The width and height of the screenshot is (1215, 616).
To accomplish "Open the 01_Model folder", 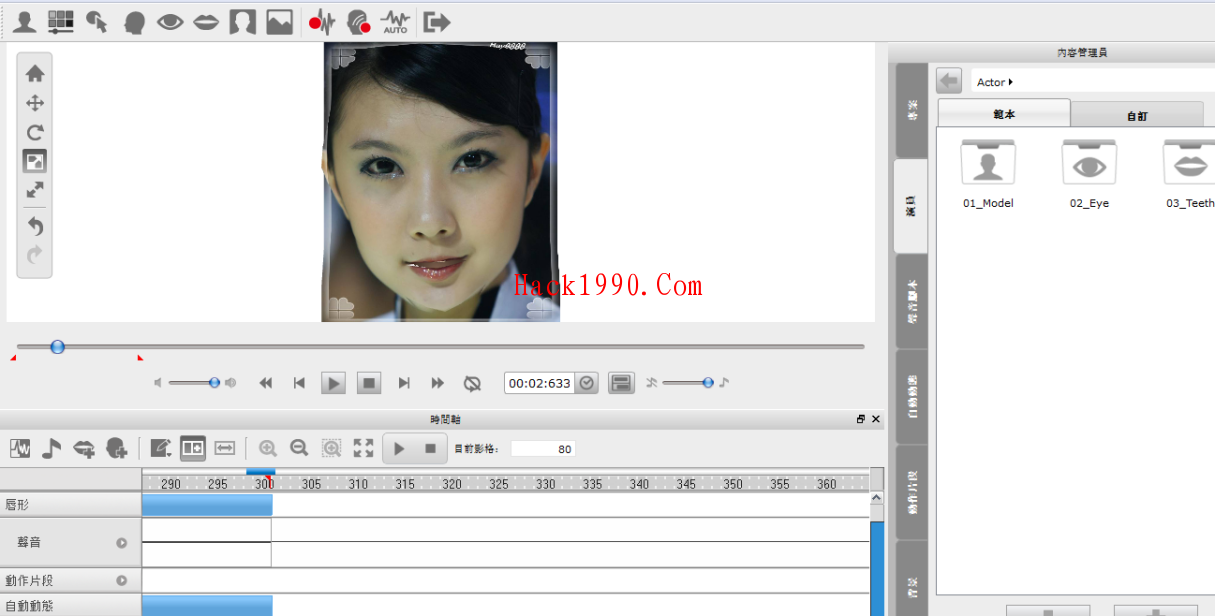I will 988,174.
